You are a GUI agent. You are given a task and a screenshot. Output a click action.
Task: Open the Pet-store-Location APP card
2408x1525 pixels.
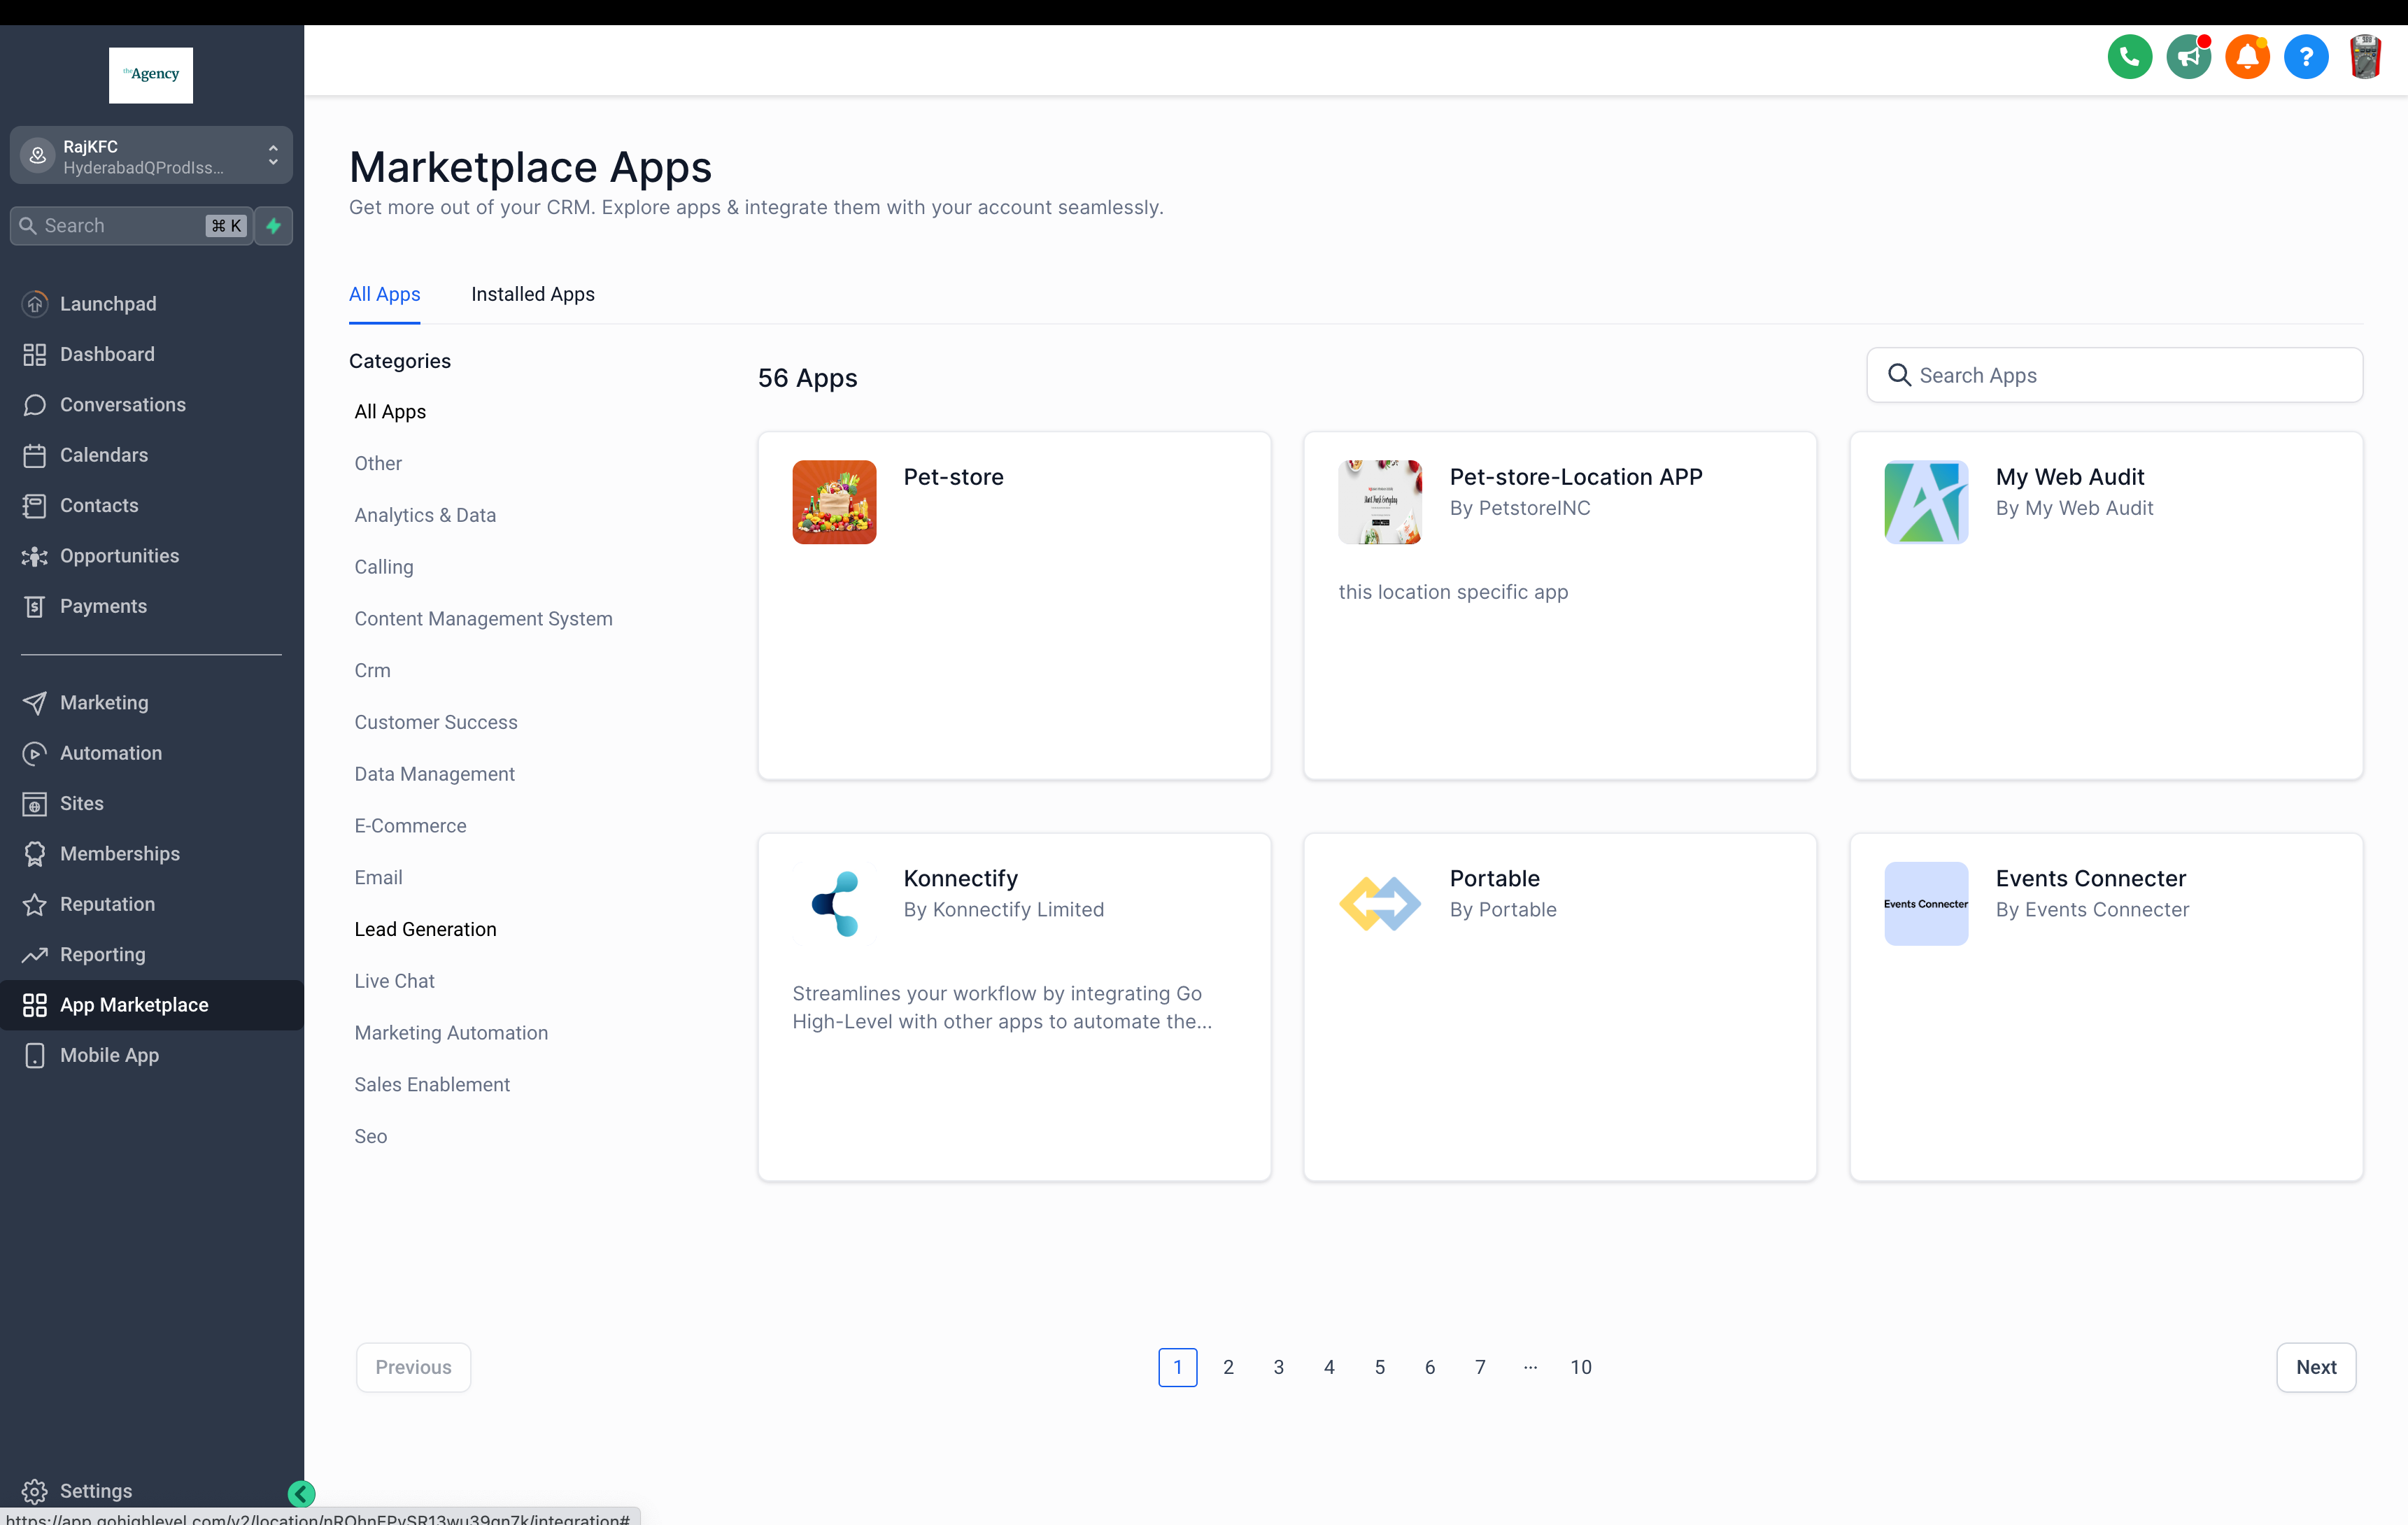tap(1559, 606)
